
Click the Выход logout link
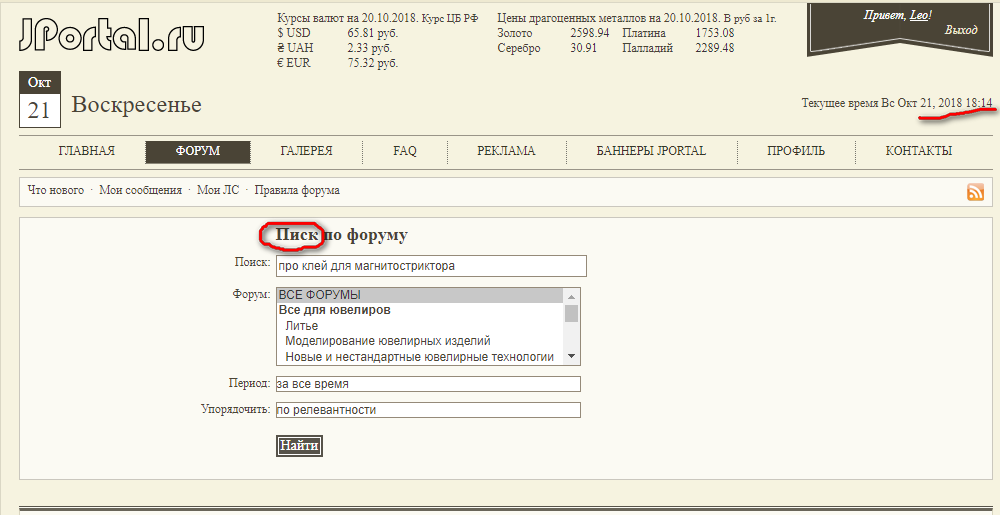961,30
